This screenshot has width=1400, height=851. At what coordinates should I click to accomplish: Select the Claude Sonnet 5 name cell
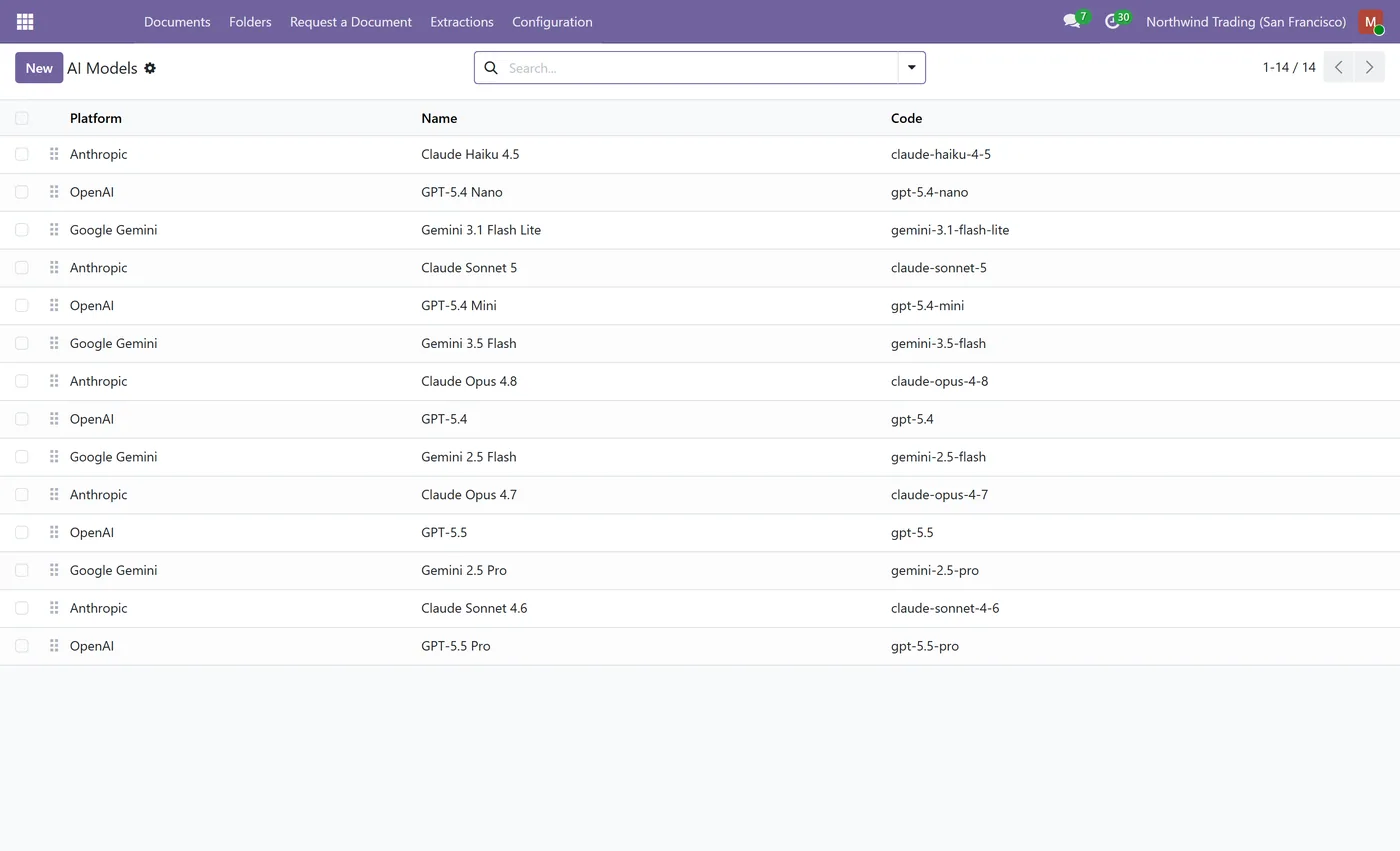click(x=469, y=268)
